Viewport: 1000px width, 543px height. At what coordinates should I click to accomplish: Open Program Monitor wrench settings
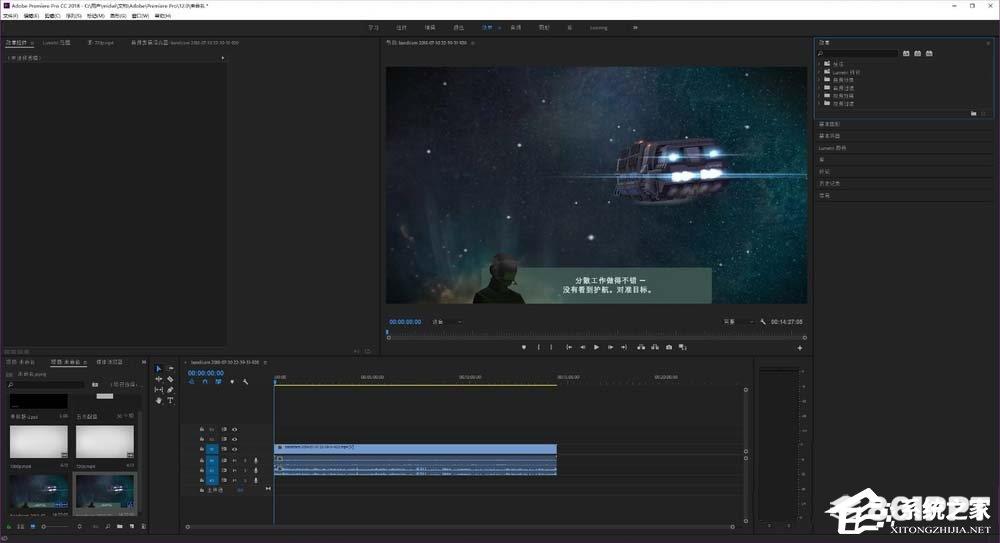(x=763, y=322)
